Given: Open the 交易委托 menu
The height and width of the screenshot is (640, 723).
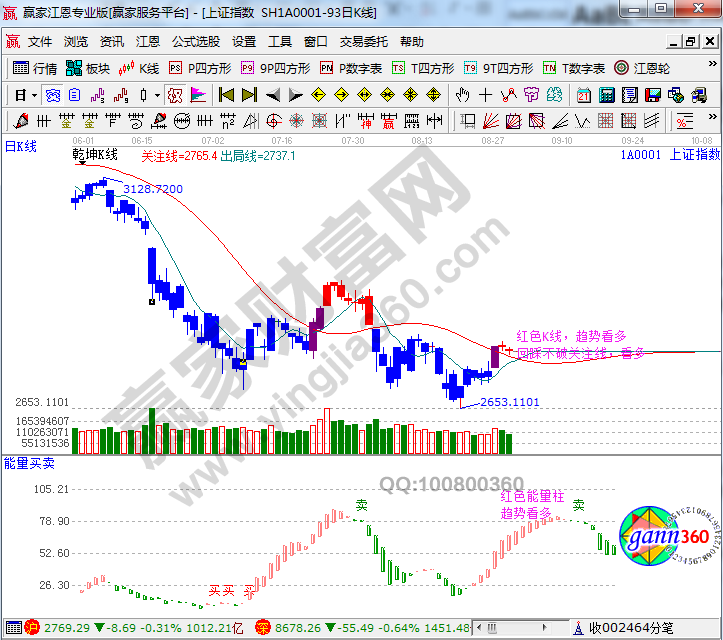Looking at the screenshot, I should point(363,42).
